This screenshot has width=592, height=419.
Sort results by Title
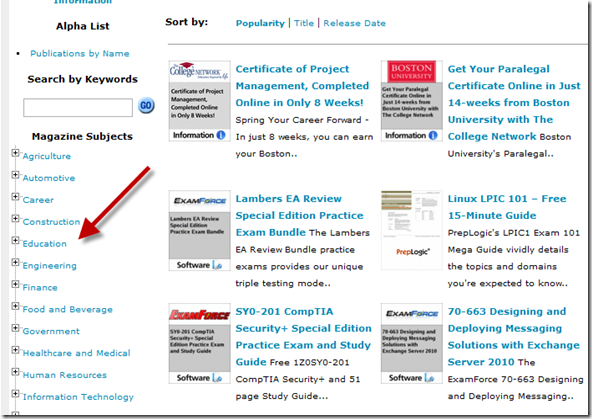coord(304,23)
